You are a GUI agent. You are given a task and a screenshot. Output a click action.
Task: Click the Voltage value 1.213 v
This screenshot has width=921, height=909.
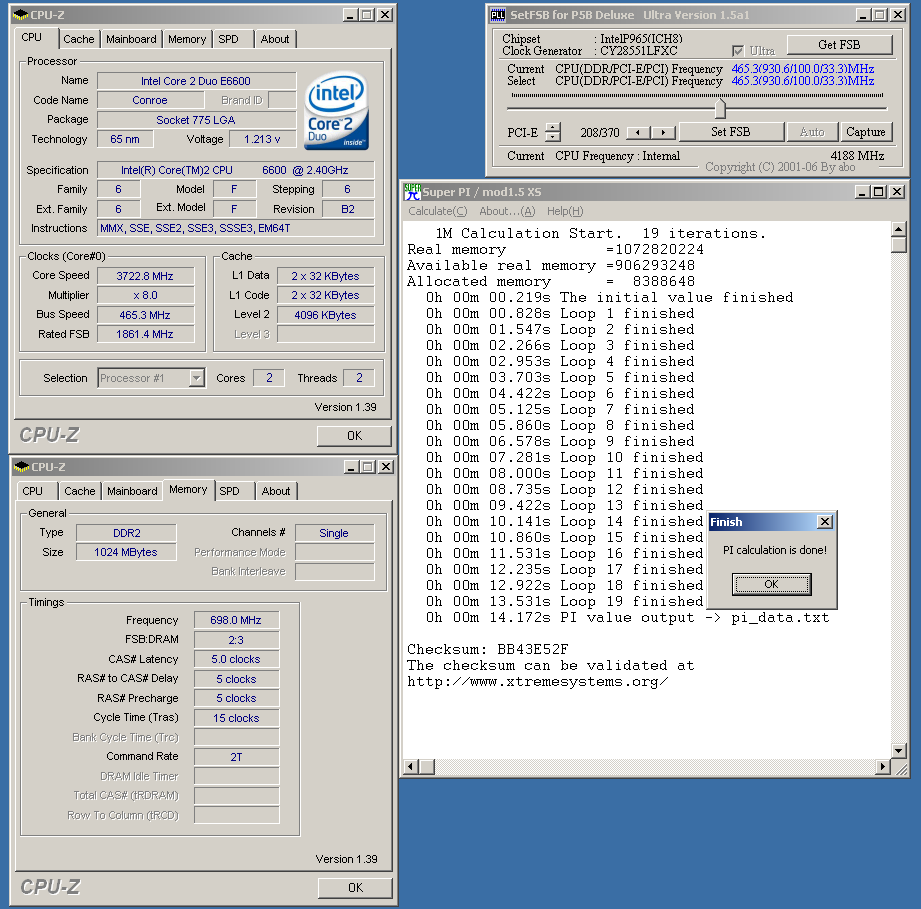tap(263, 139)
